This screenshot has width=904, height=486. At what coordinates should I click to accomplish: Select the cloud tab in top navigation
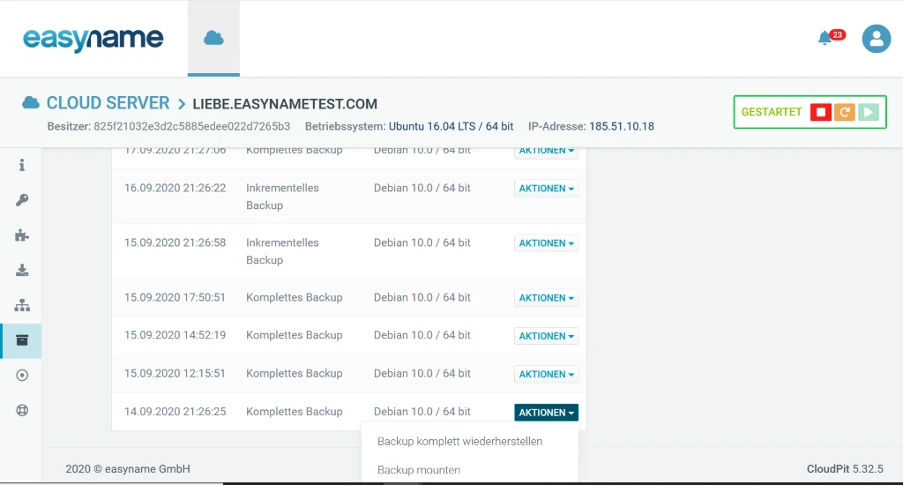click(x=213, y=38)
